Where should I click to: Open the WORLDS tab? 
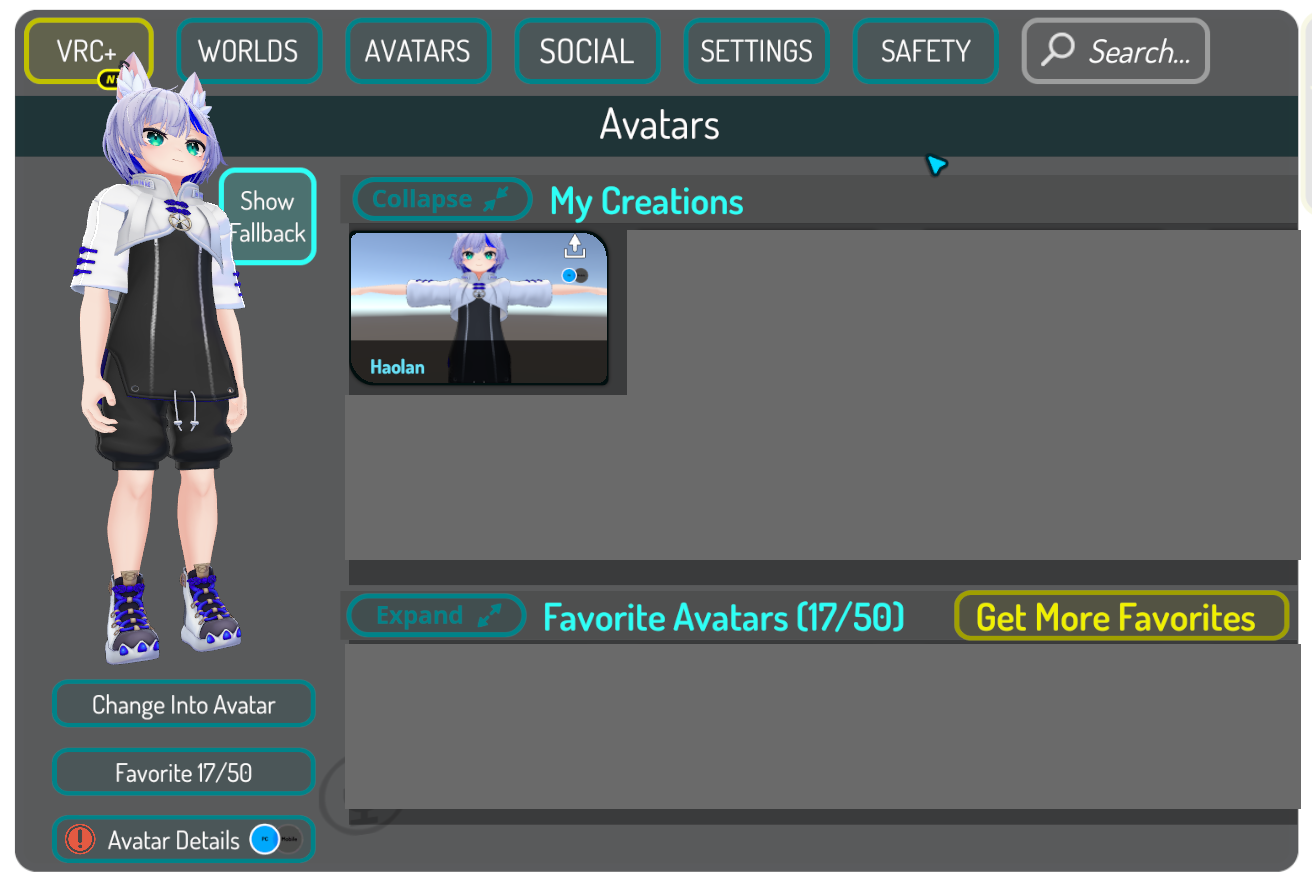point(248,51)
